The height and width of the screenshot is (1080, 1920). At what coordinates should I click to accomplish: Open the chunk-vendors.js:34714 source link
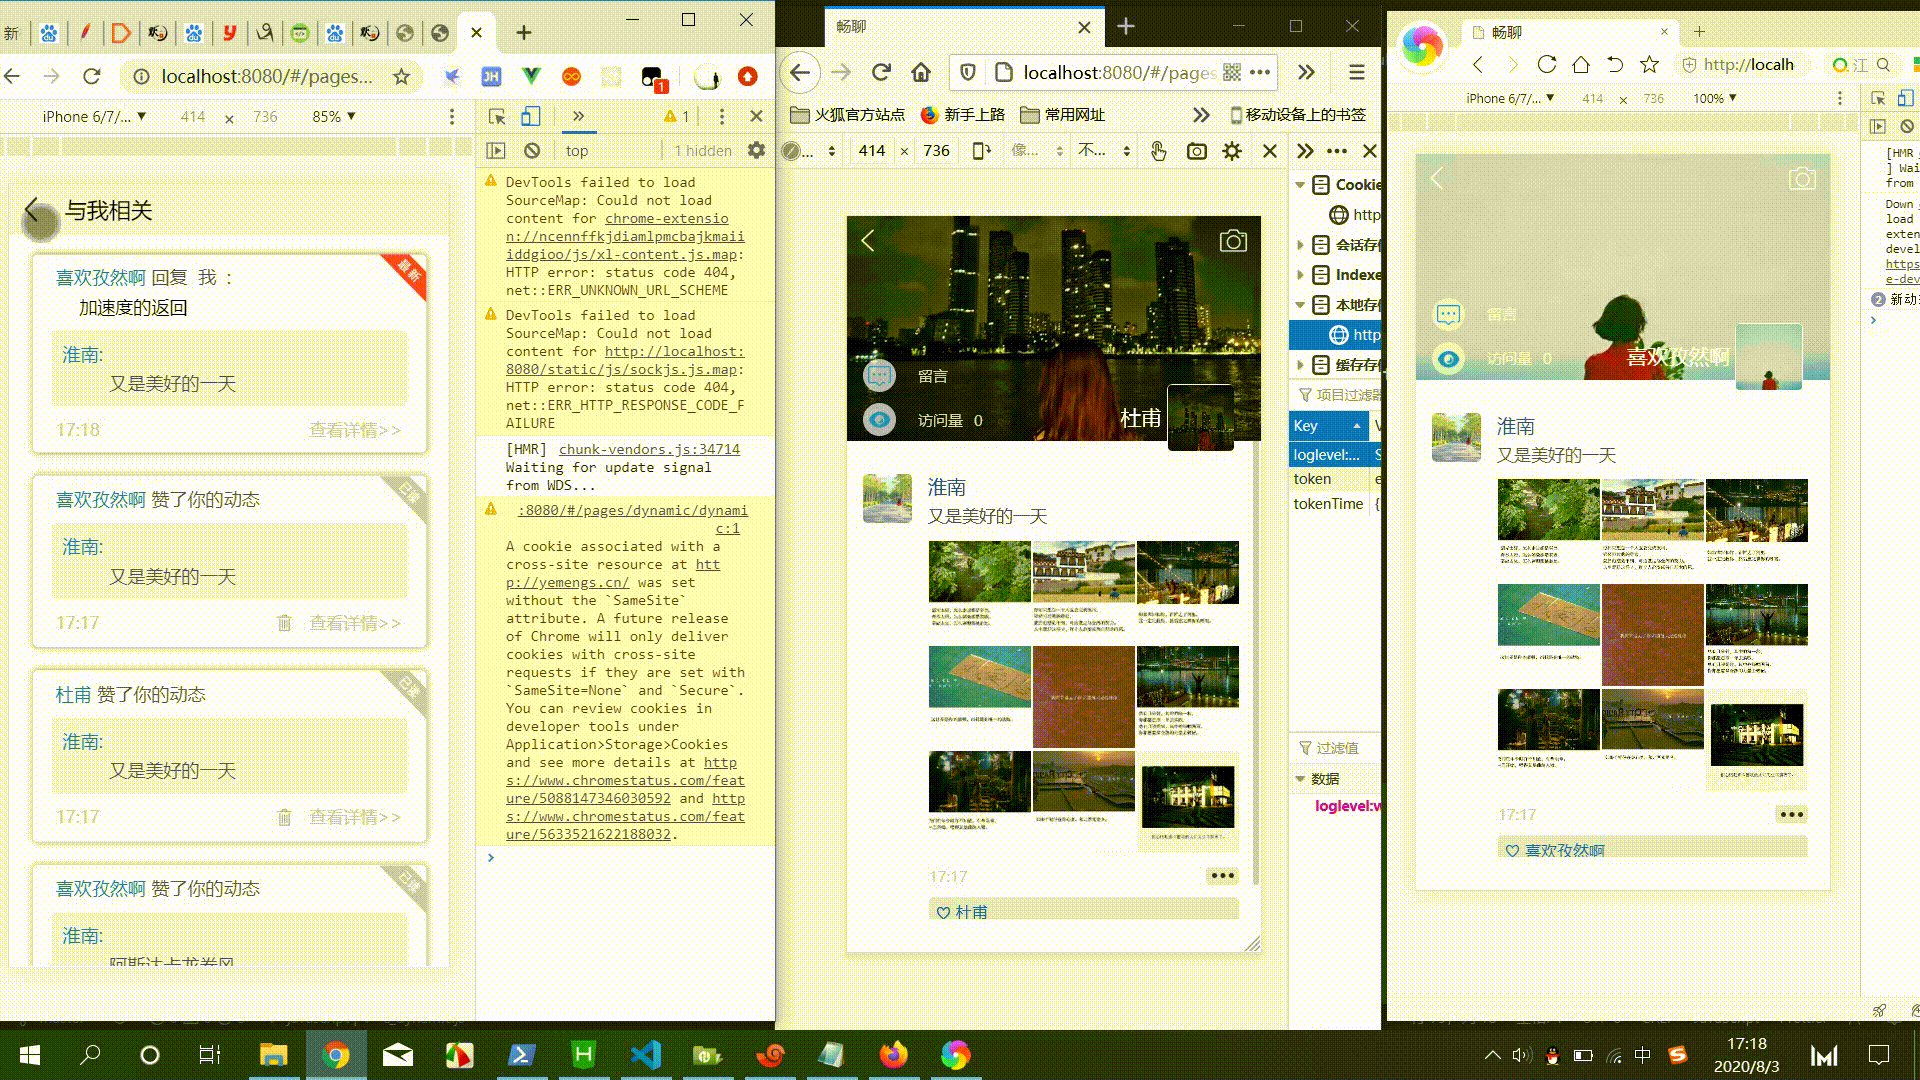pos(649,449)
